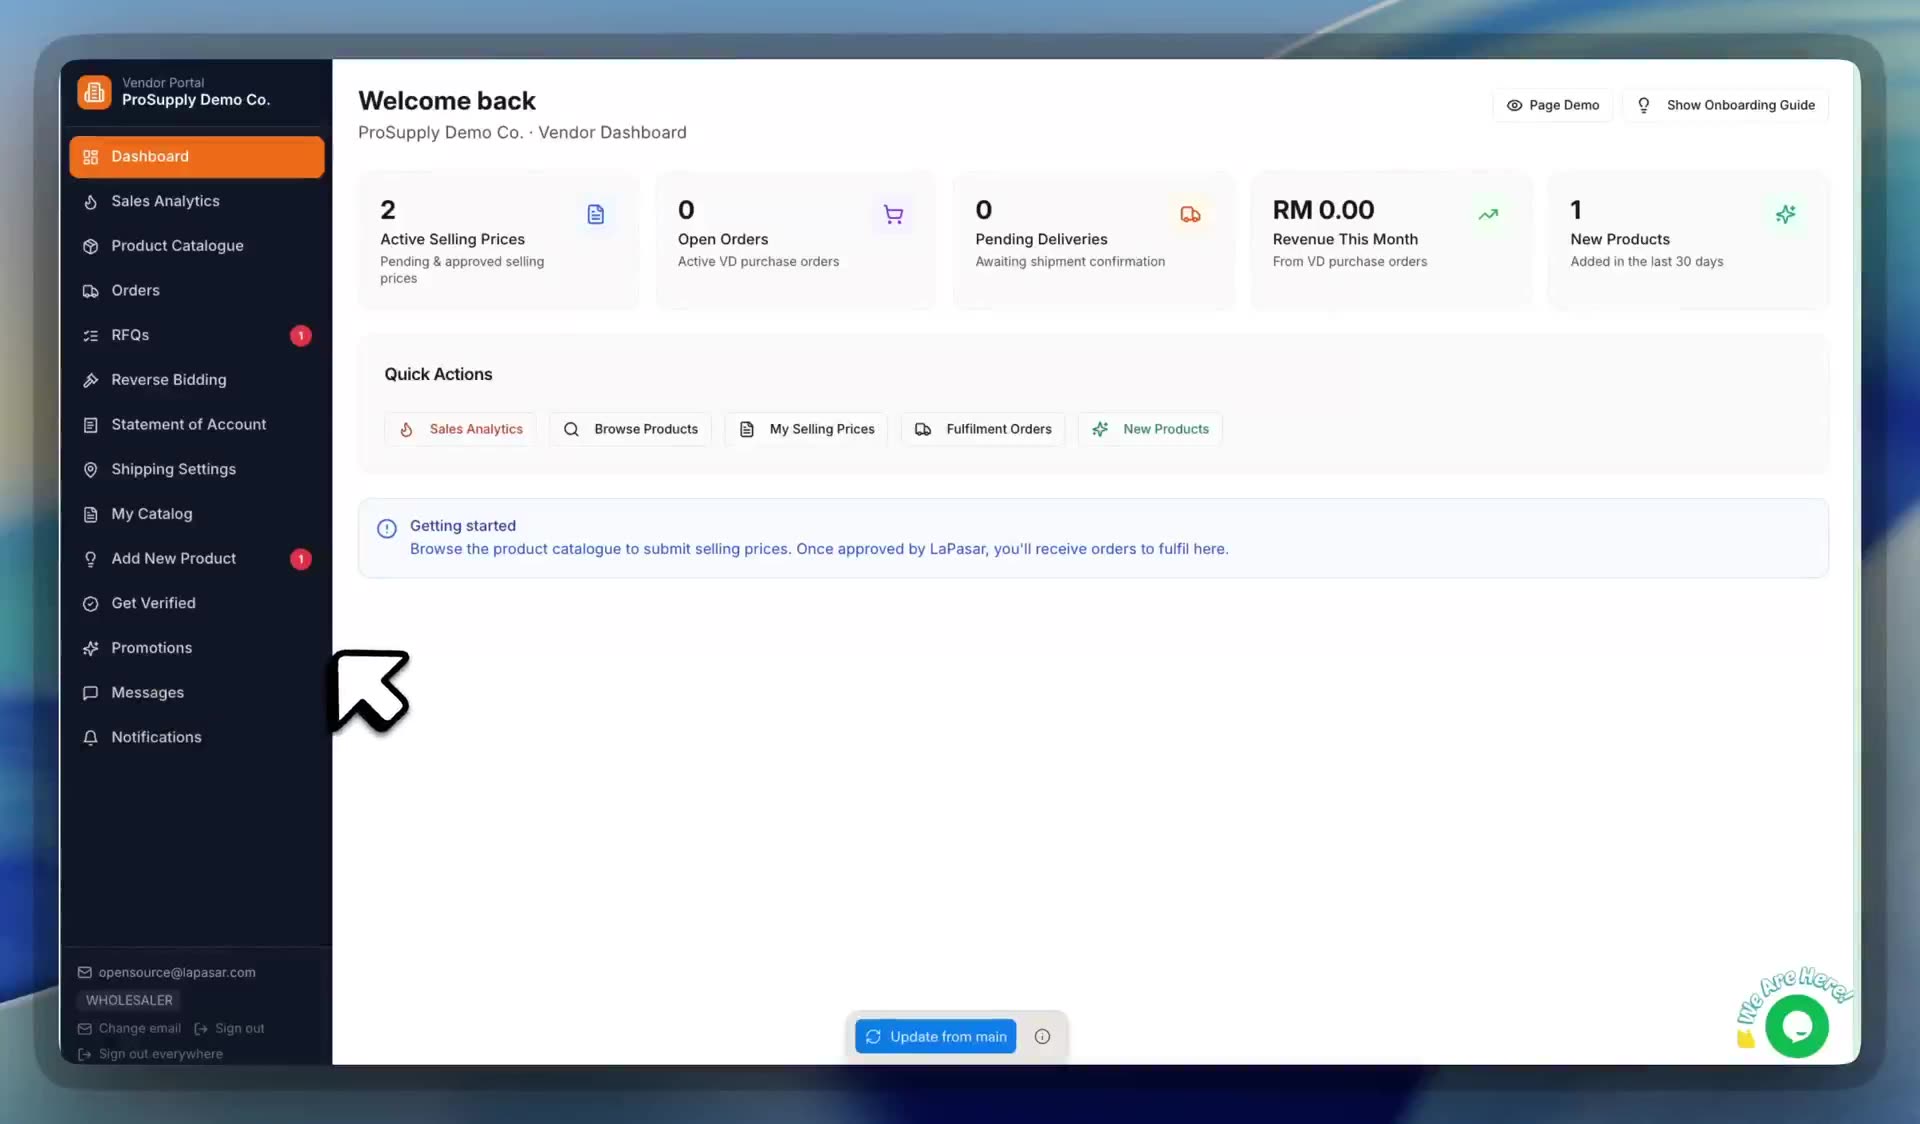Click the Fulfilment Orders quick action
Viewport: 1920px width, 1124px height.
pyautogui.click(x=983, y=429)
